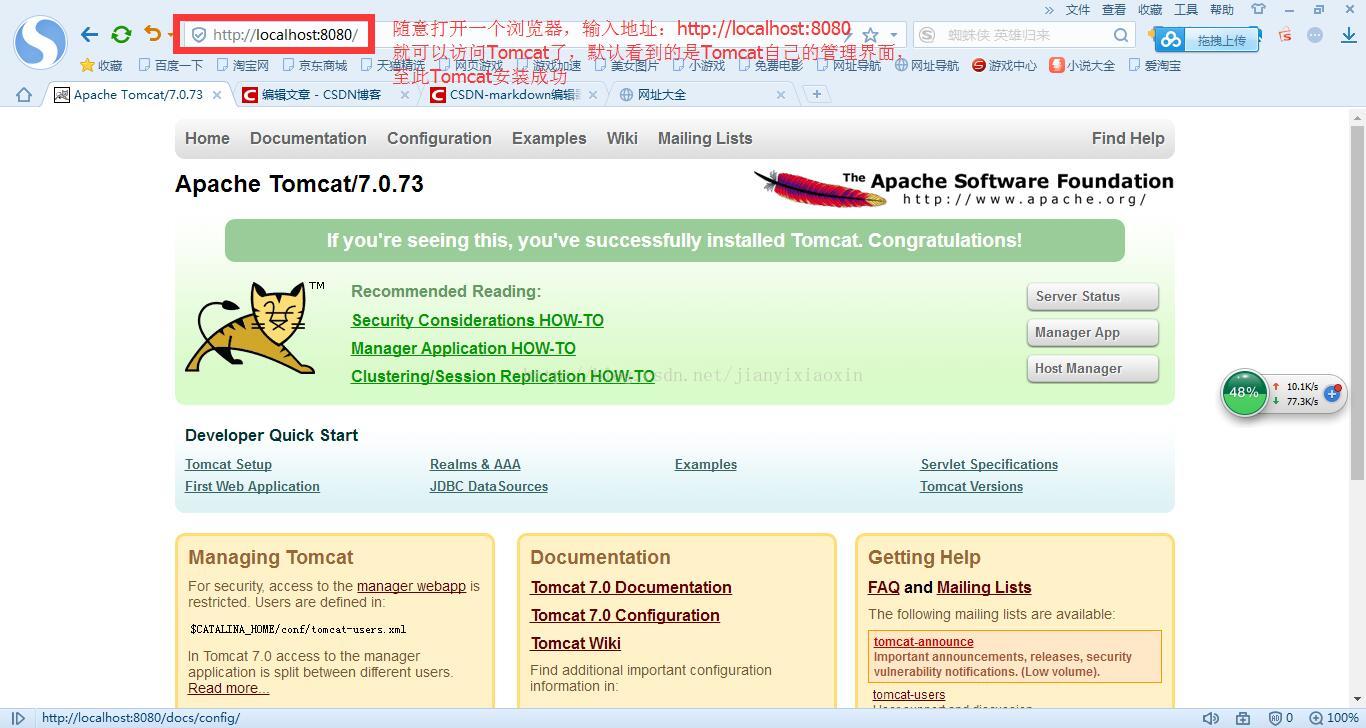
Task: Open the 小说大全 bookmark
Action: [x=1082, y=65]
